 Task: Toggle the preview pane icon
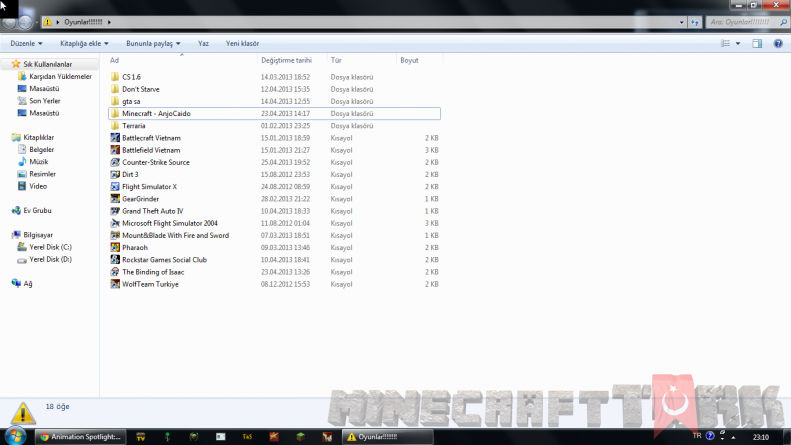click(757, 43)
